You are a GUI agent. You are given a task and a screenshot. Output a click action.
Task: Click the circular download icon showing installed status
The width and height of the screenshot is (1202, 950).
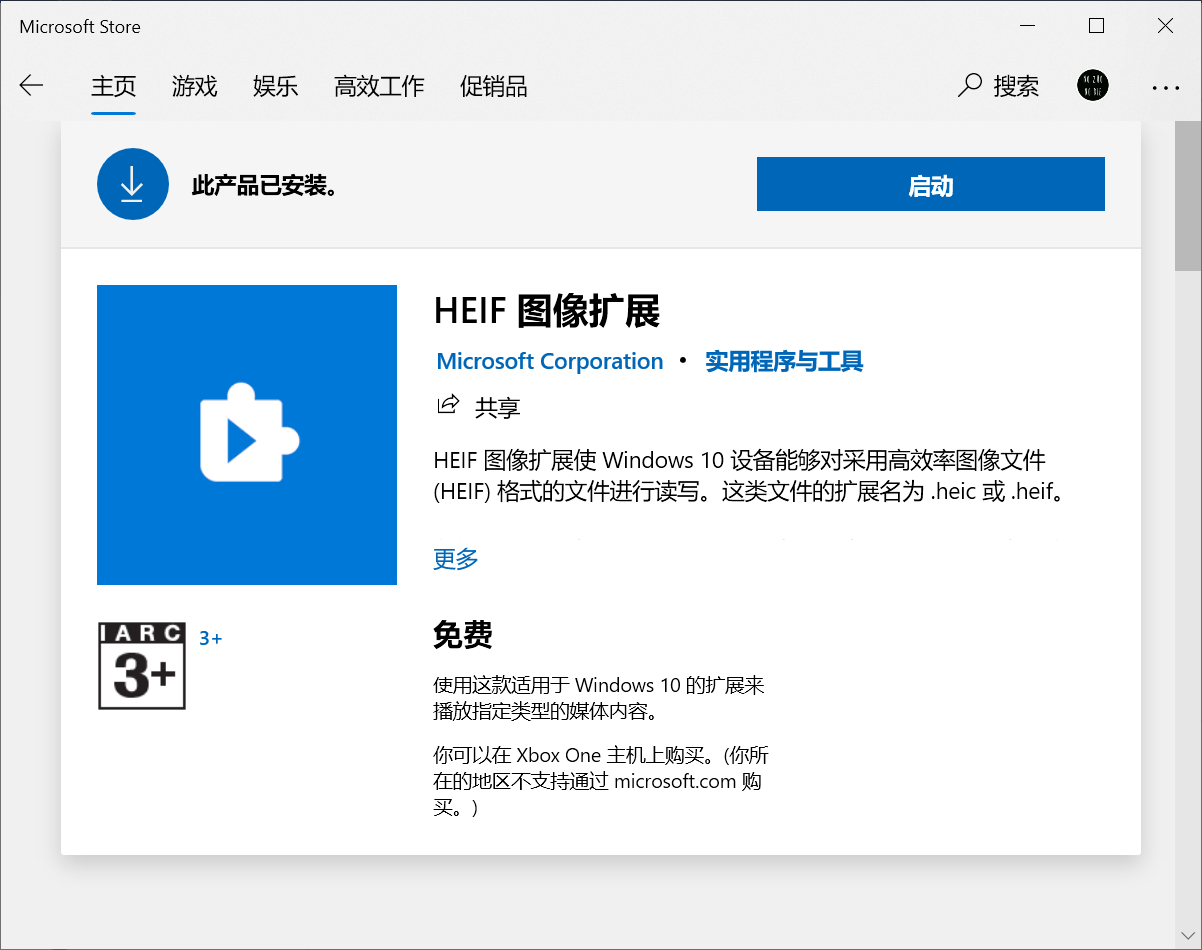[x=133, y=184]
